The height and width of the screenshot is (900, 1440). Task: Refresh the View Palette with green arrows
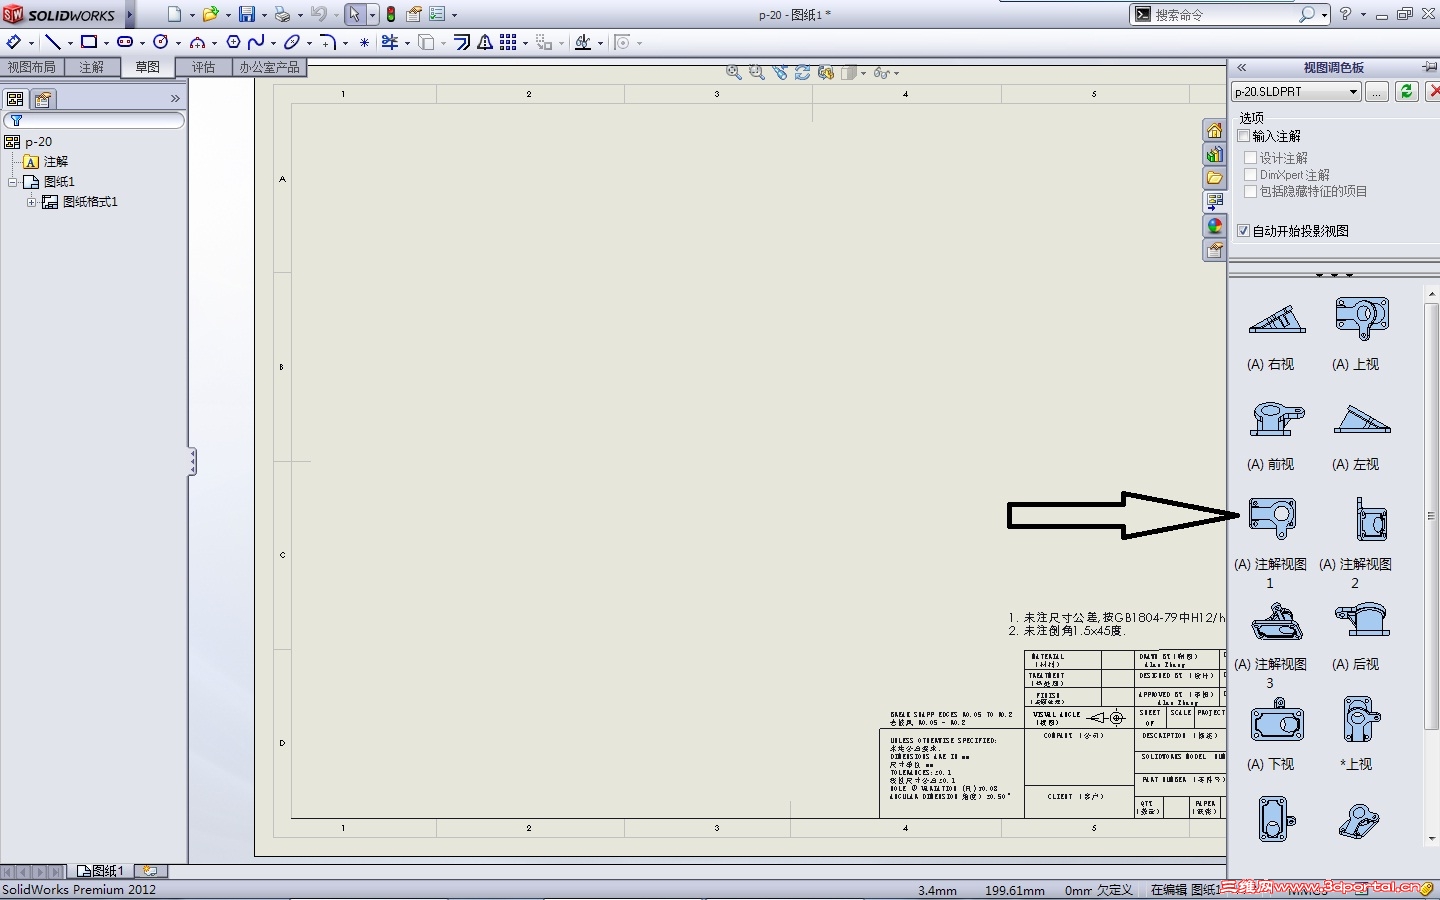pyautogui.click(x=1407, y=91)
